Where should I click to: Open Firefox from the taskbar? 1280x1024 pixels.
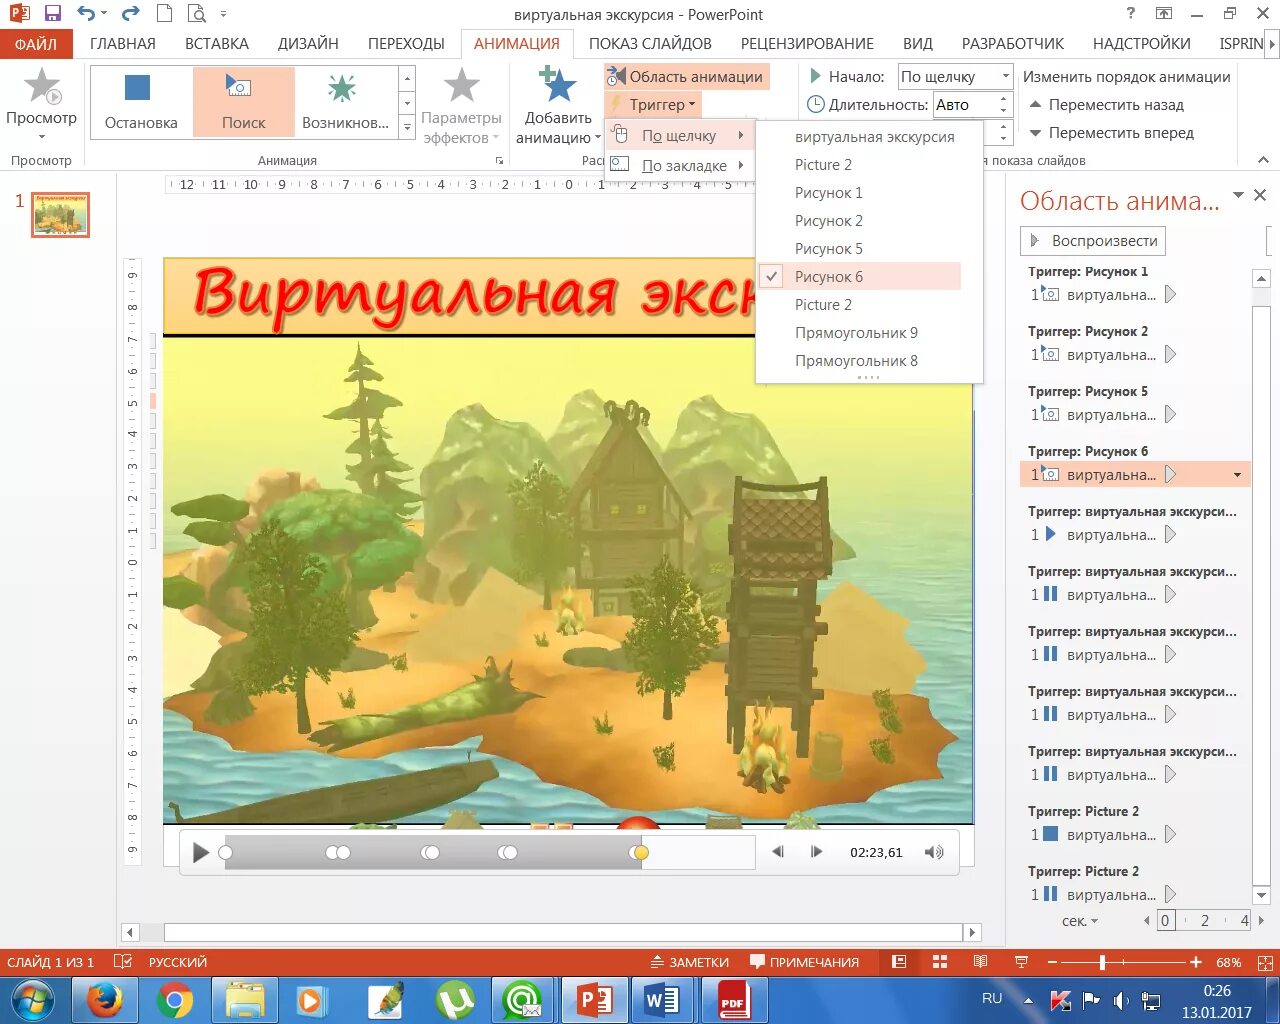(103, 1000)
